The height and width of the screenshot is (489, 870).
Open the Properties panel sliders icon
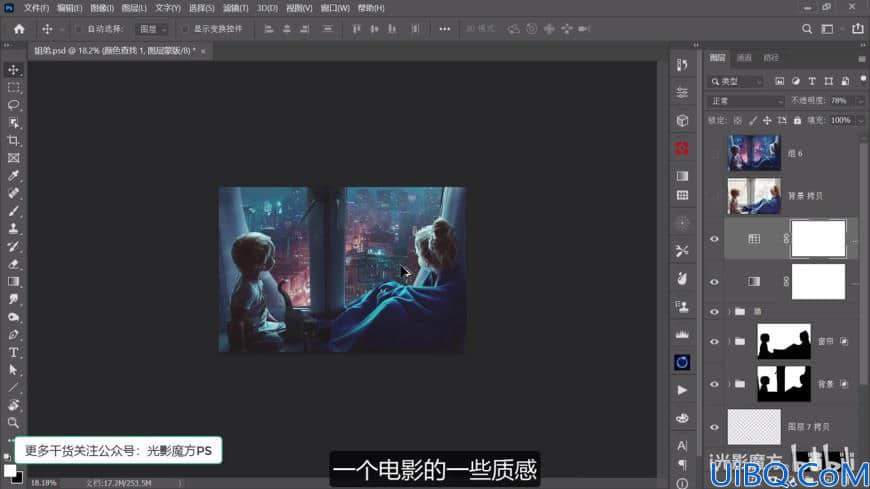(682, 92)
